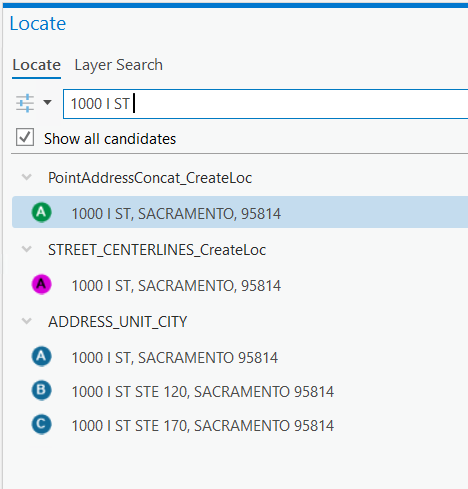Click inside the address search box
Screen dimensions: 468x489
tap(265, 104)
